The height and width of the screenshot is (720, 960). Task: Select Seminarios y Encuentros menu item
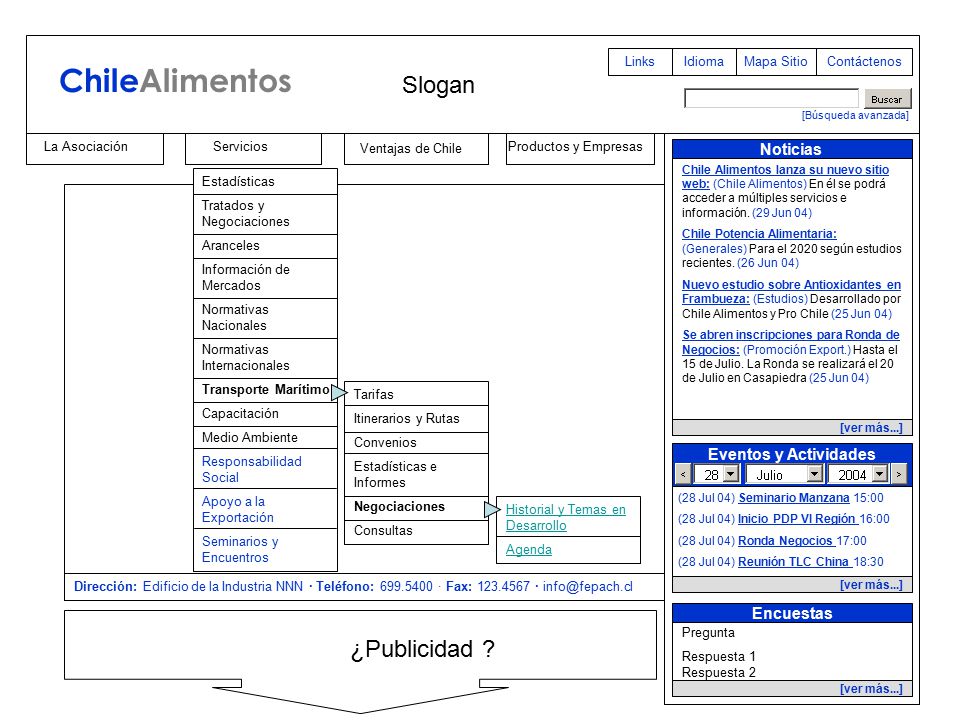tap(265, 549)
